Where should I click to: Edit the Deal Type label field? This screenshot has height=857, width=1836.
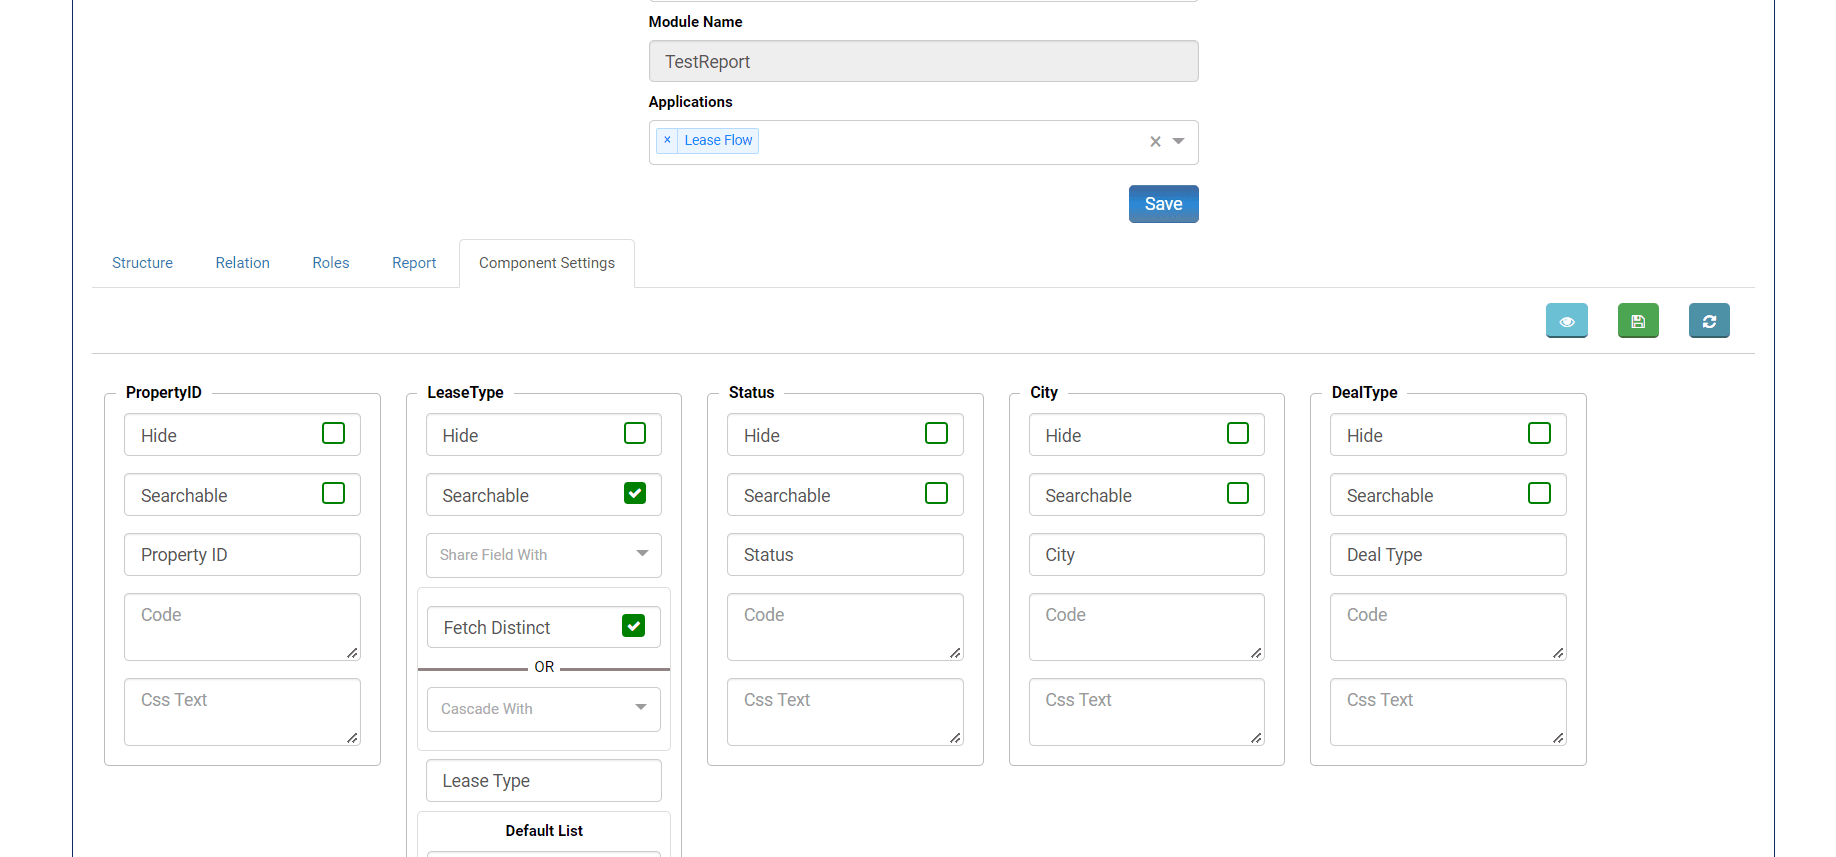[1448, 555]
